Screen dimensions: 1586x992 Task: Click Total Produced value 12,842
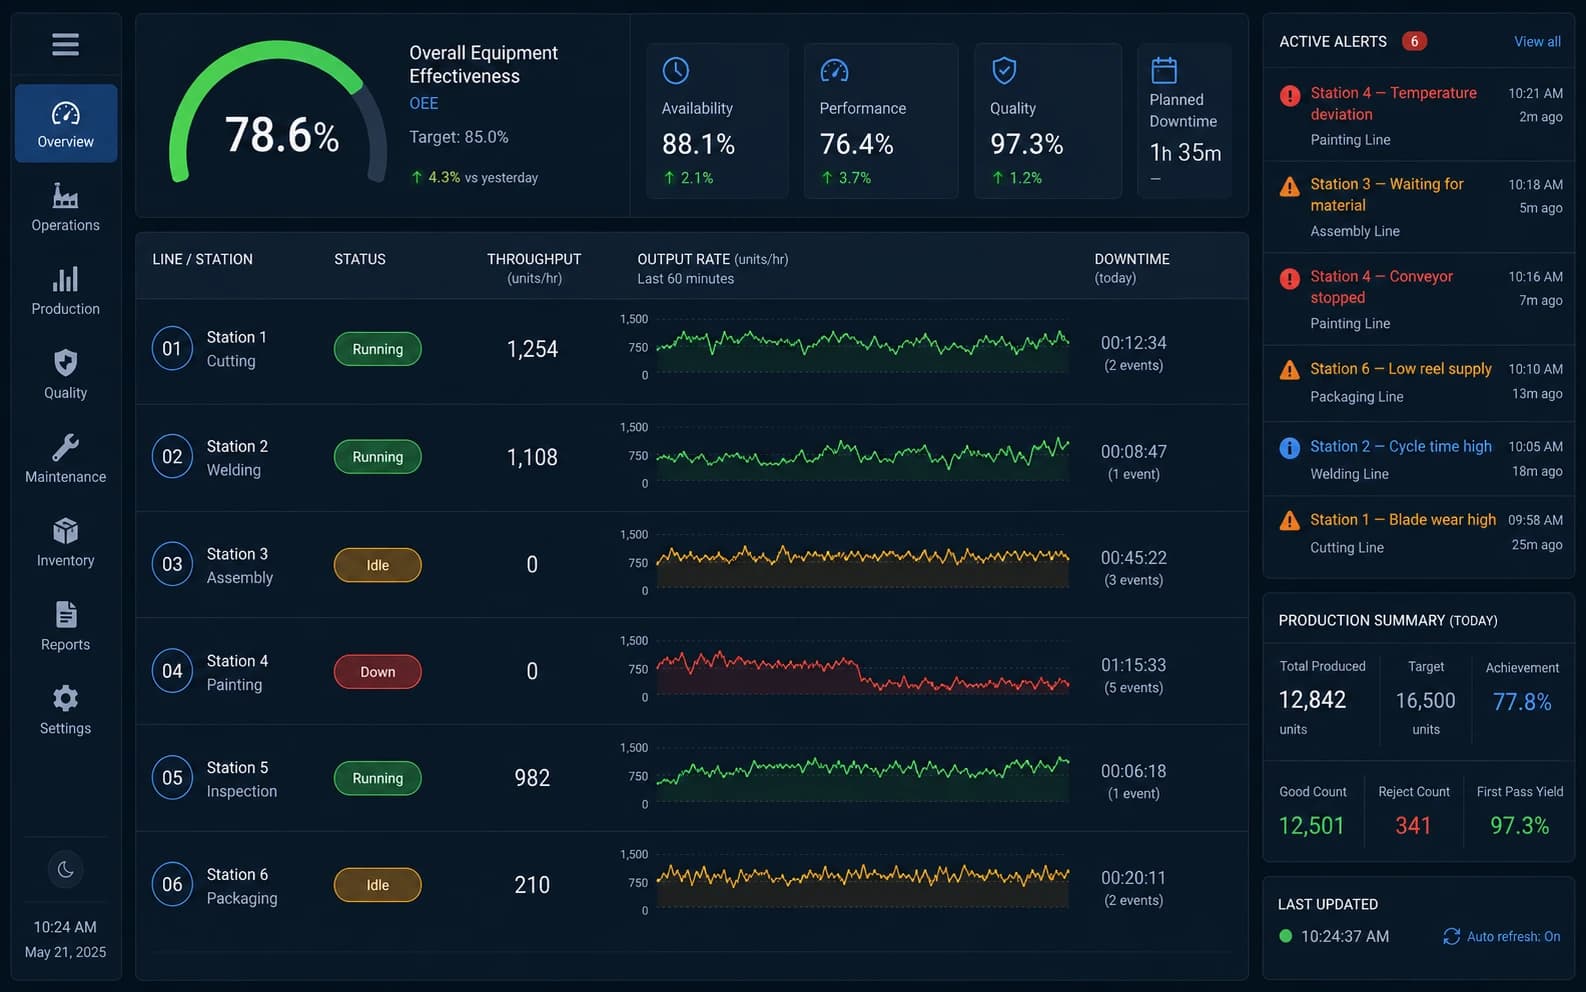(1313, 700)
